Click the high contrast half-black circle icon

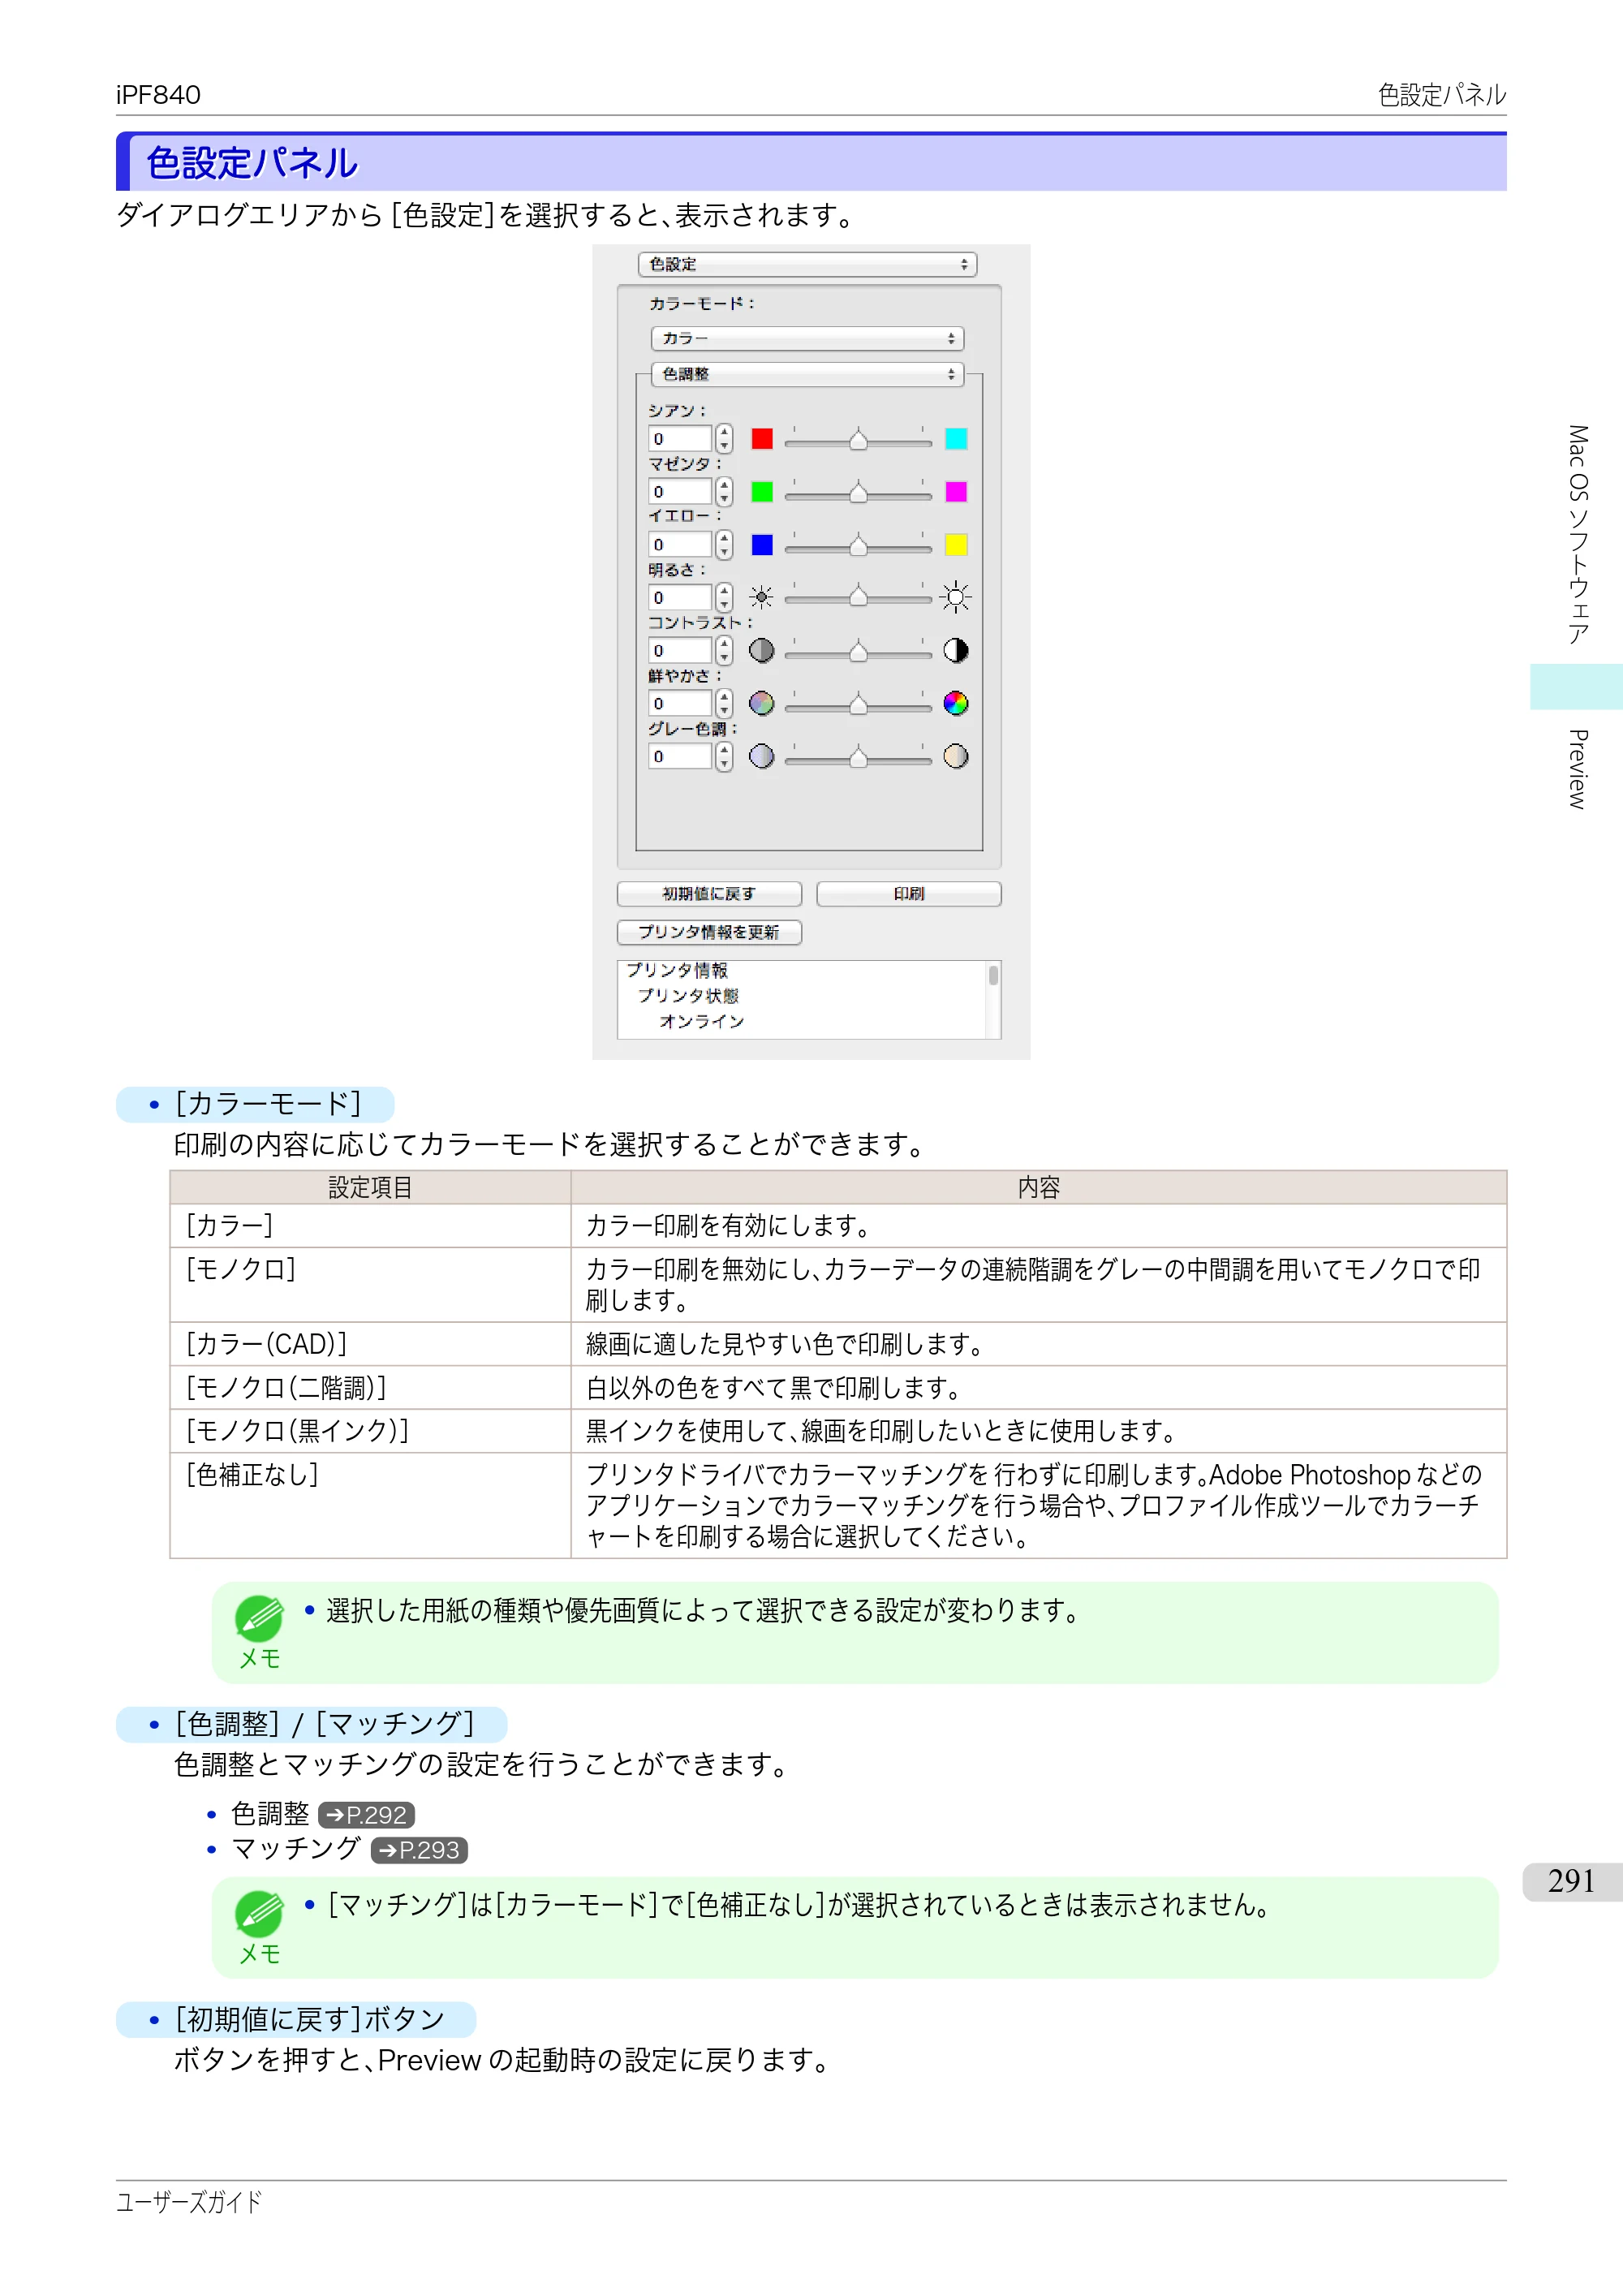[956, 651]
